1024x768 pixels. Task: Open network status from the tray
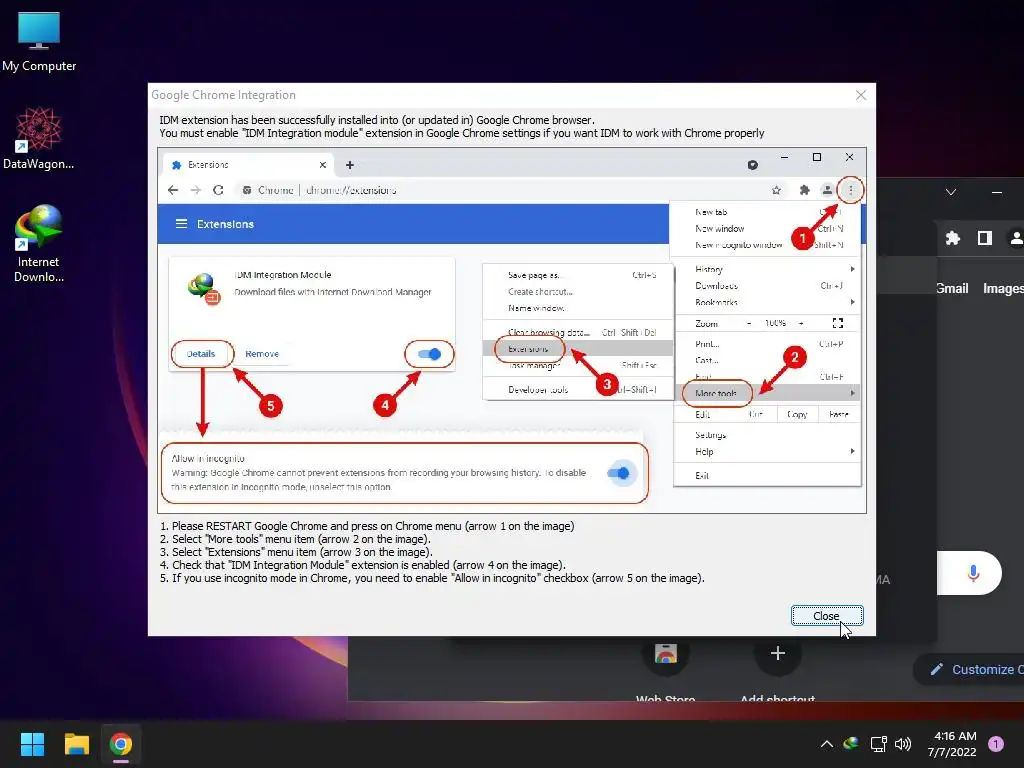878,744
